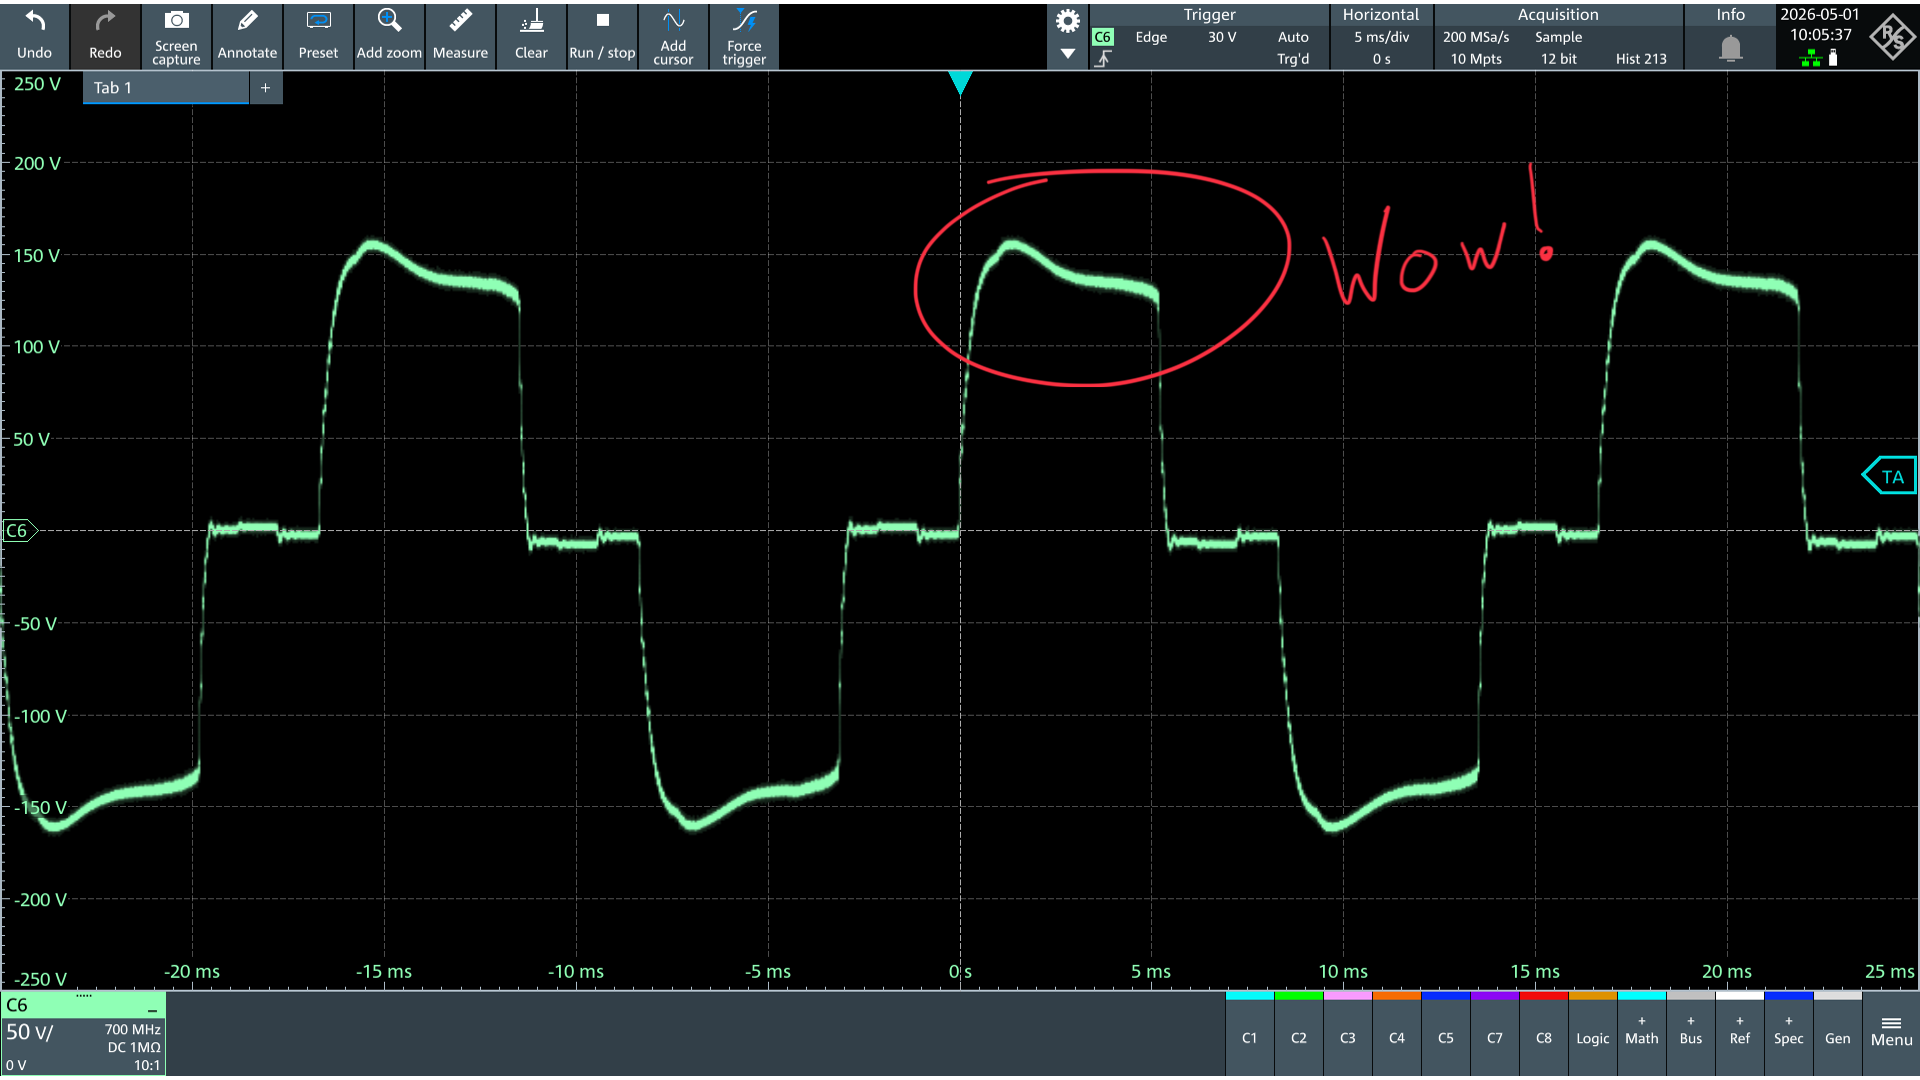Open the Gen waveform generator
This screenshot has width=1920, height=1080.
pyautogui.click(x=1838, y=1034)
